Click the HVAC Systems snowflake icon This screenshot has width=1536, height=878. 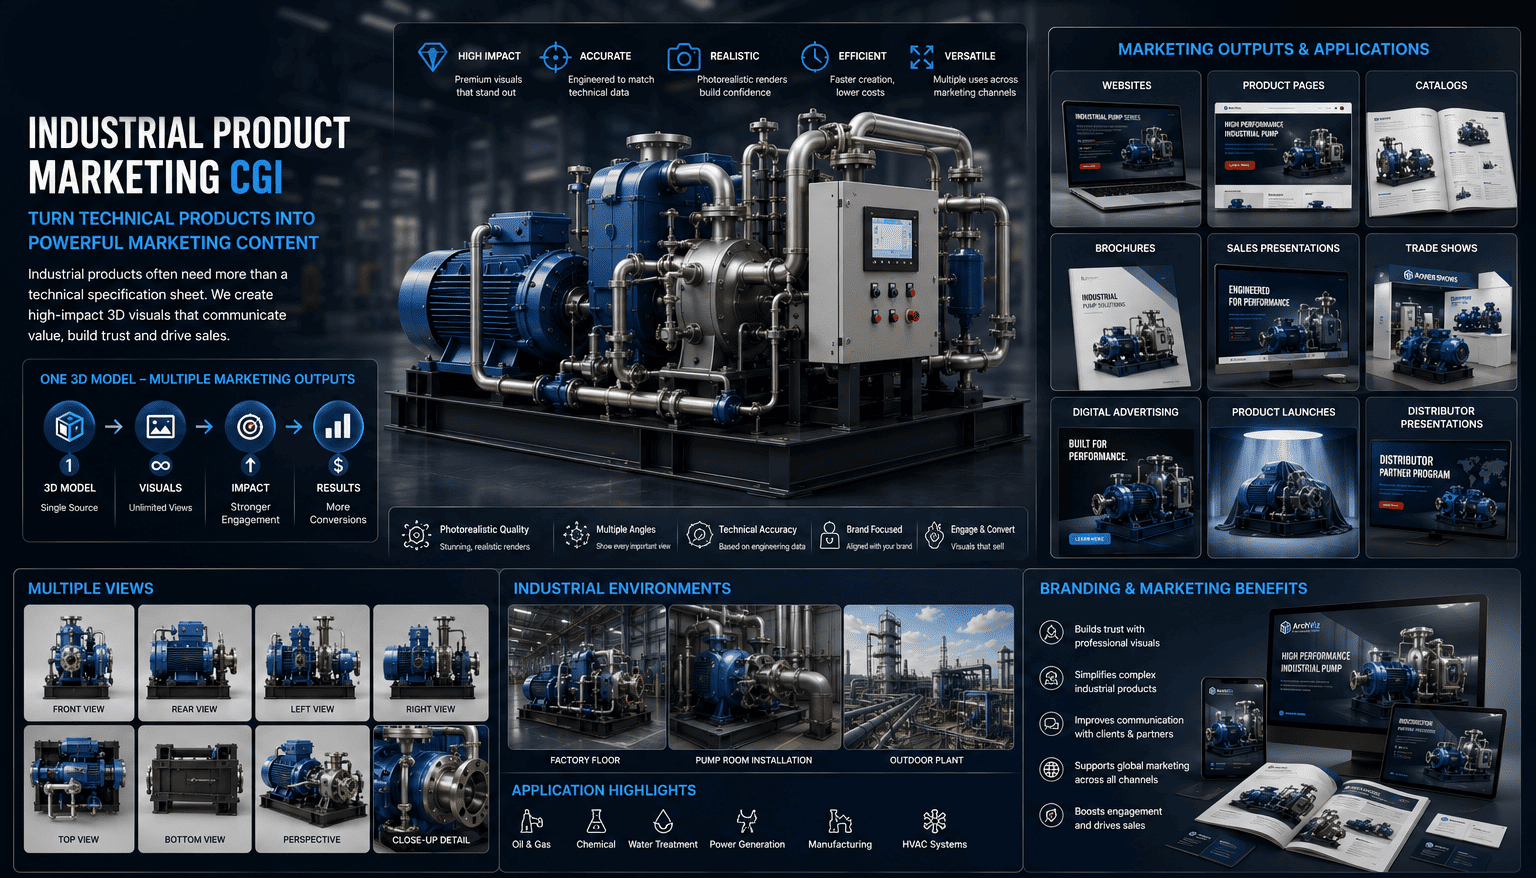934,821
